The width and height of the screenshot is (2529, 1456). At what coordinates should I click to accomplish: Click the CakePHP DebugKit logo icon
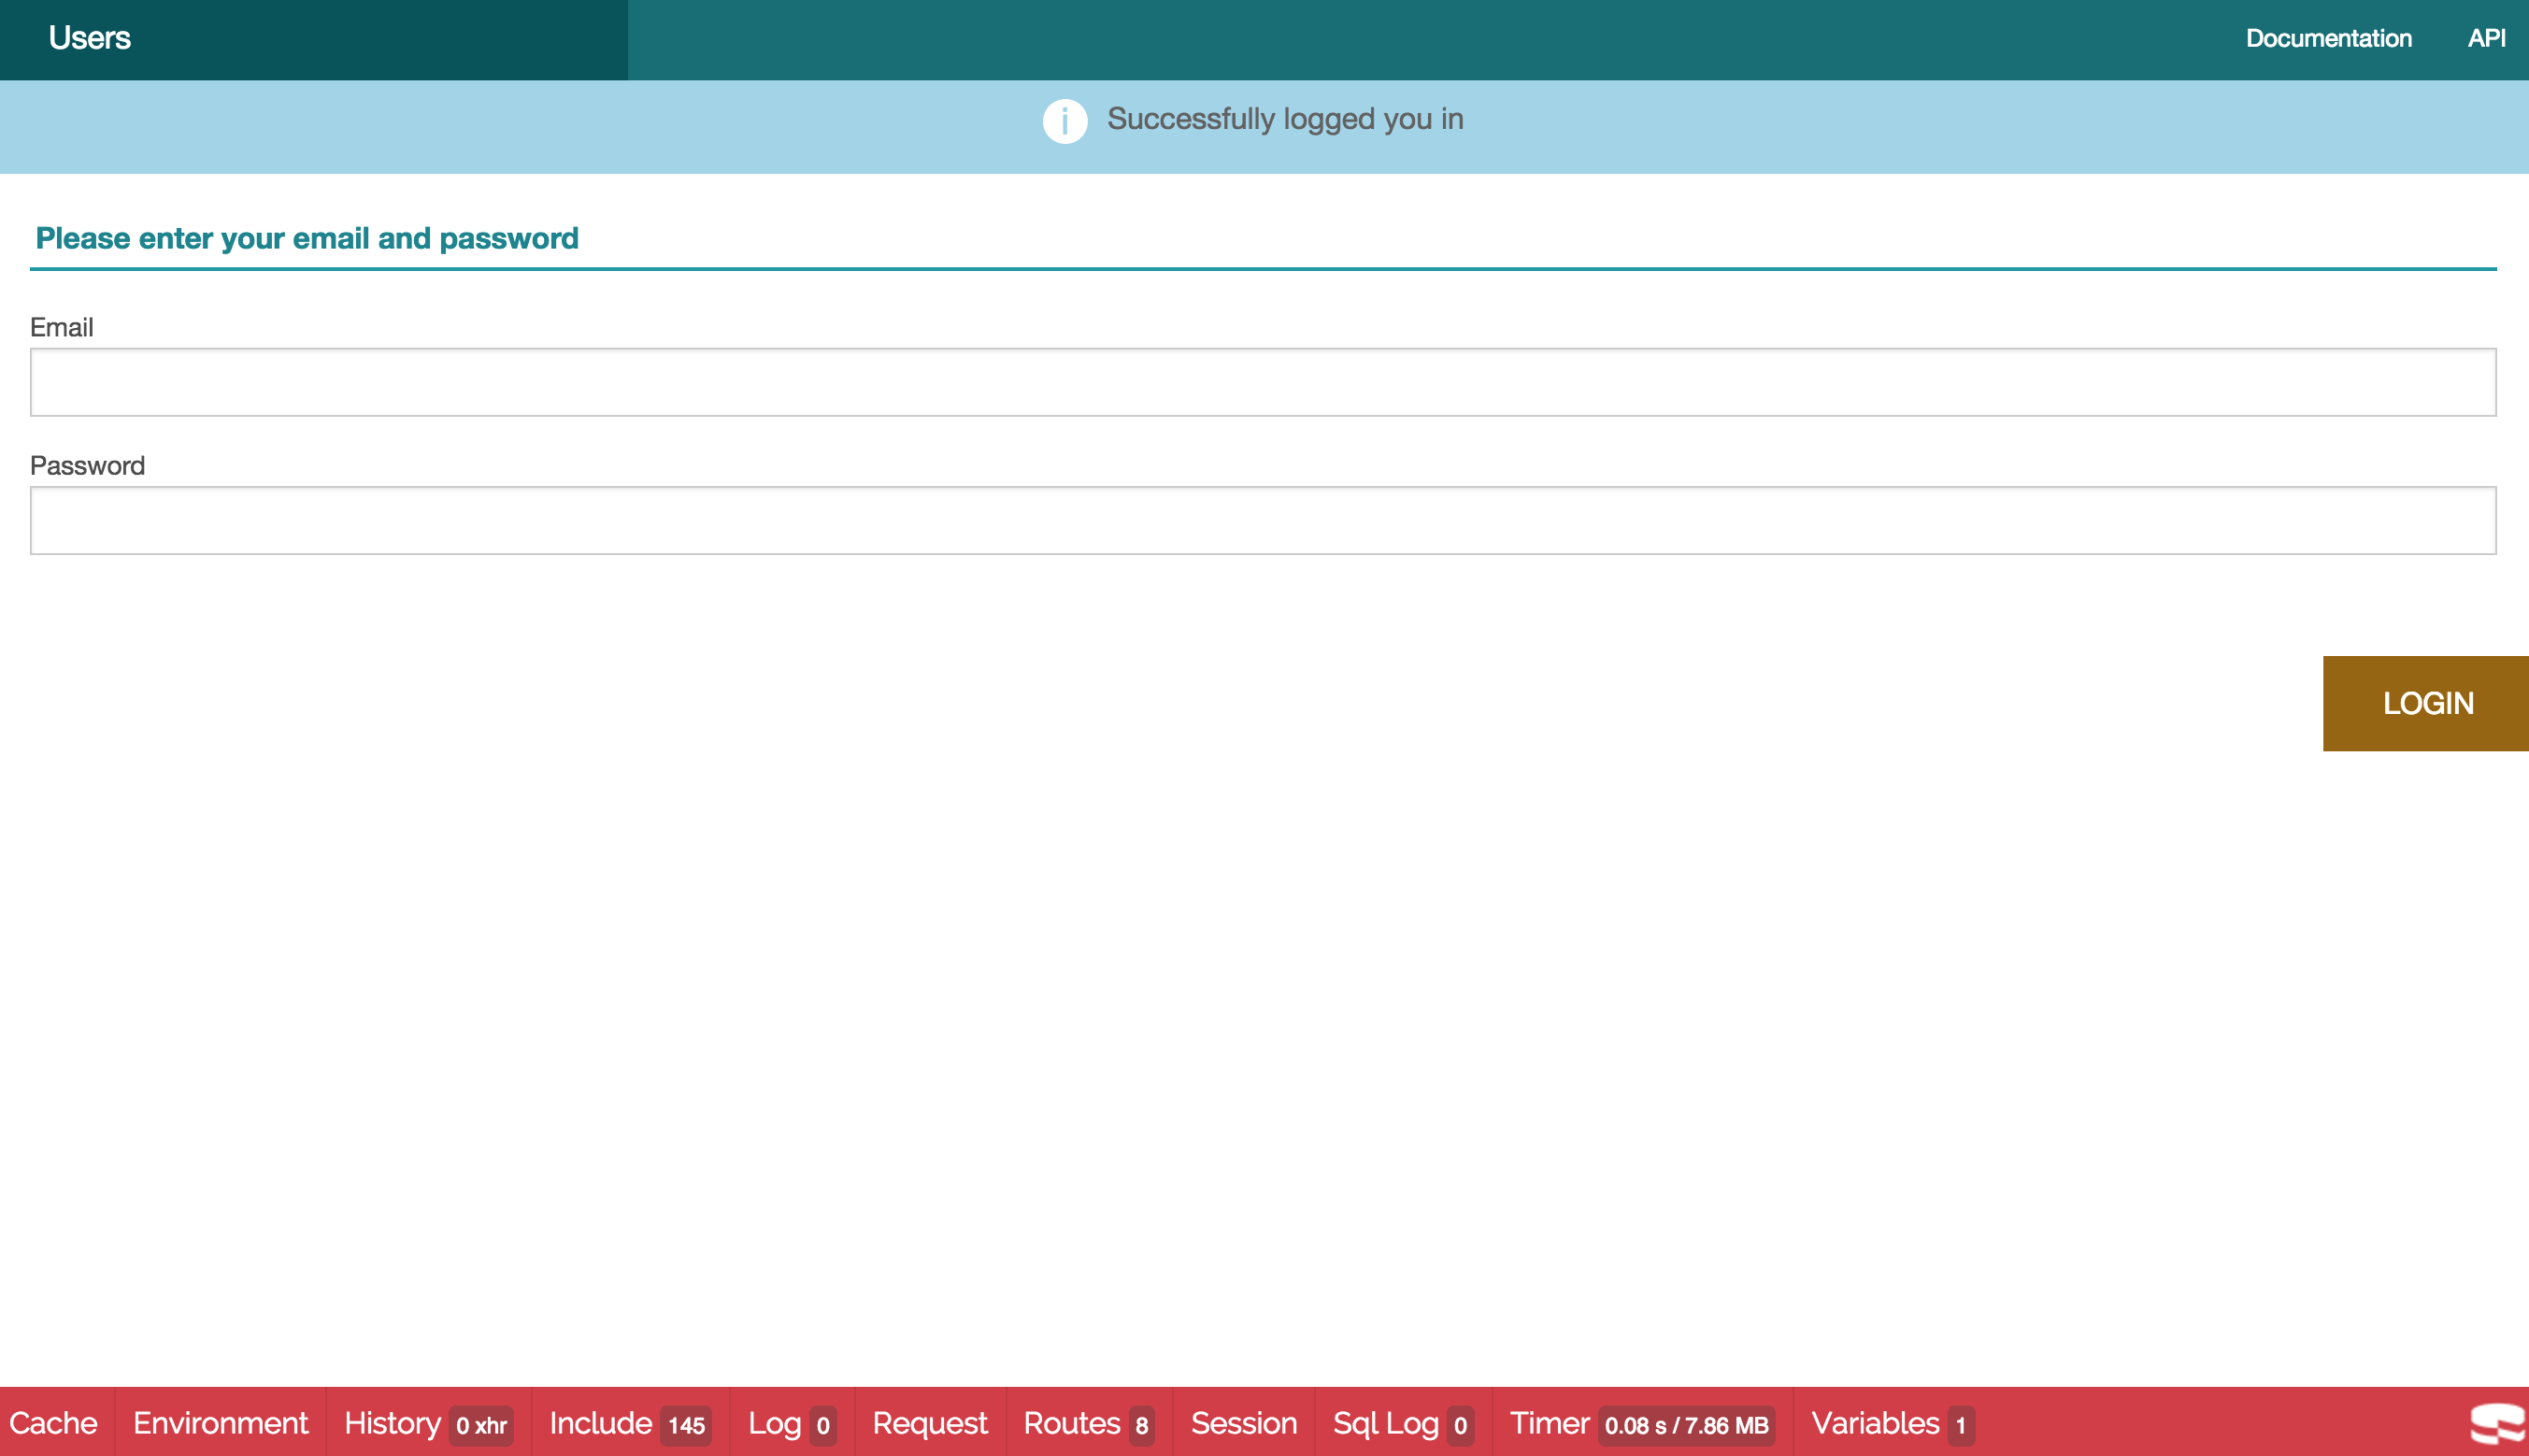(x=2497, y=1423)
